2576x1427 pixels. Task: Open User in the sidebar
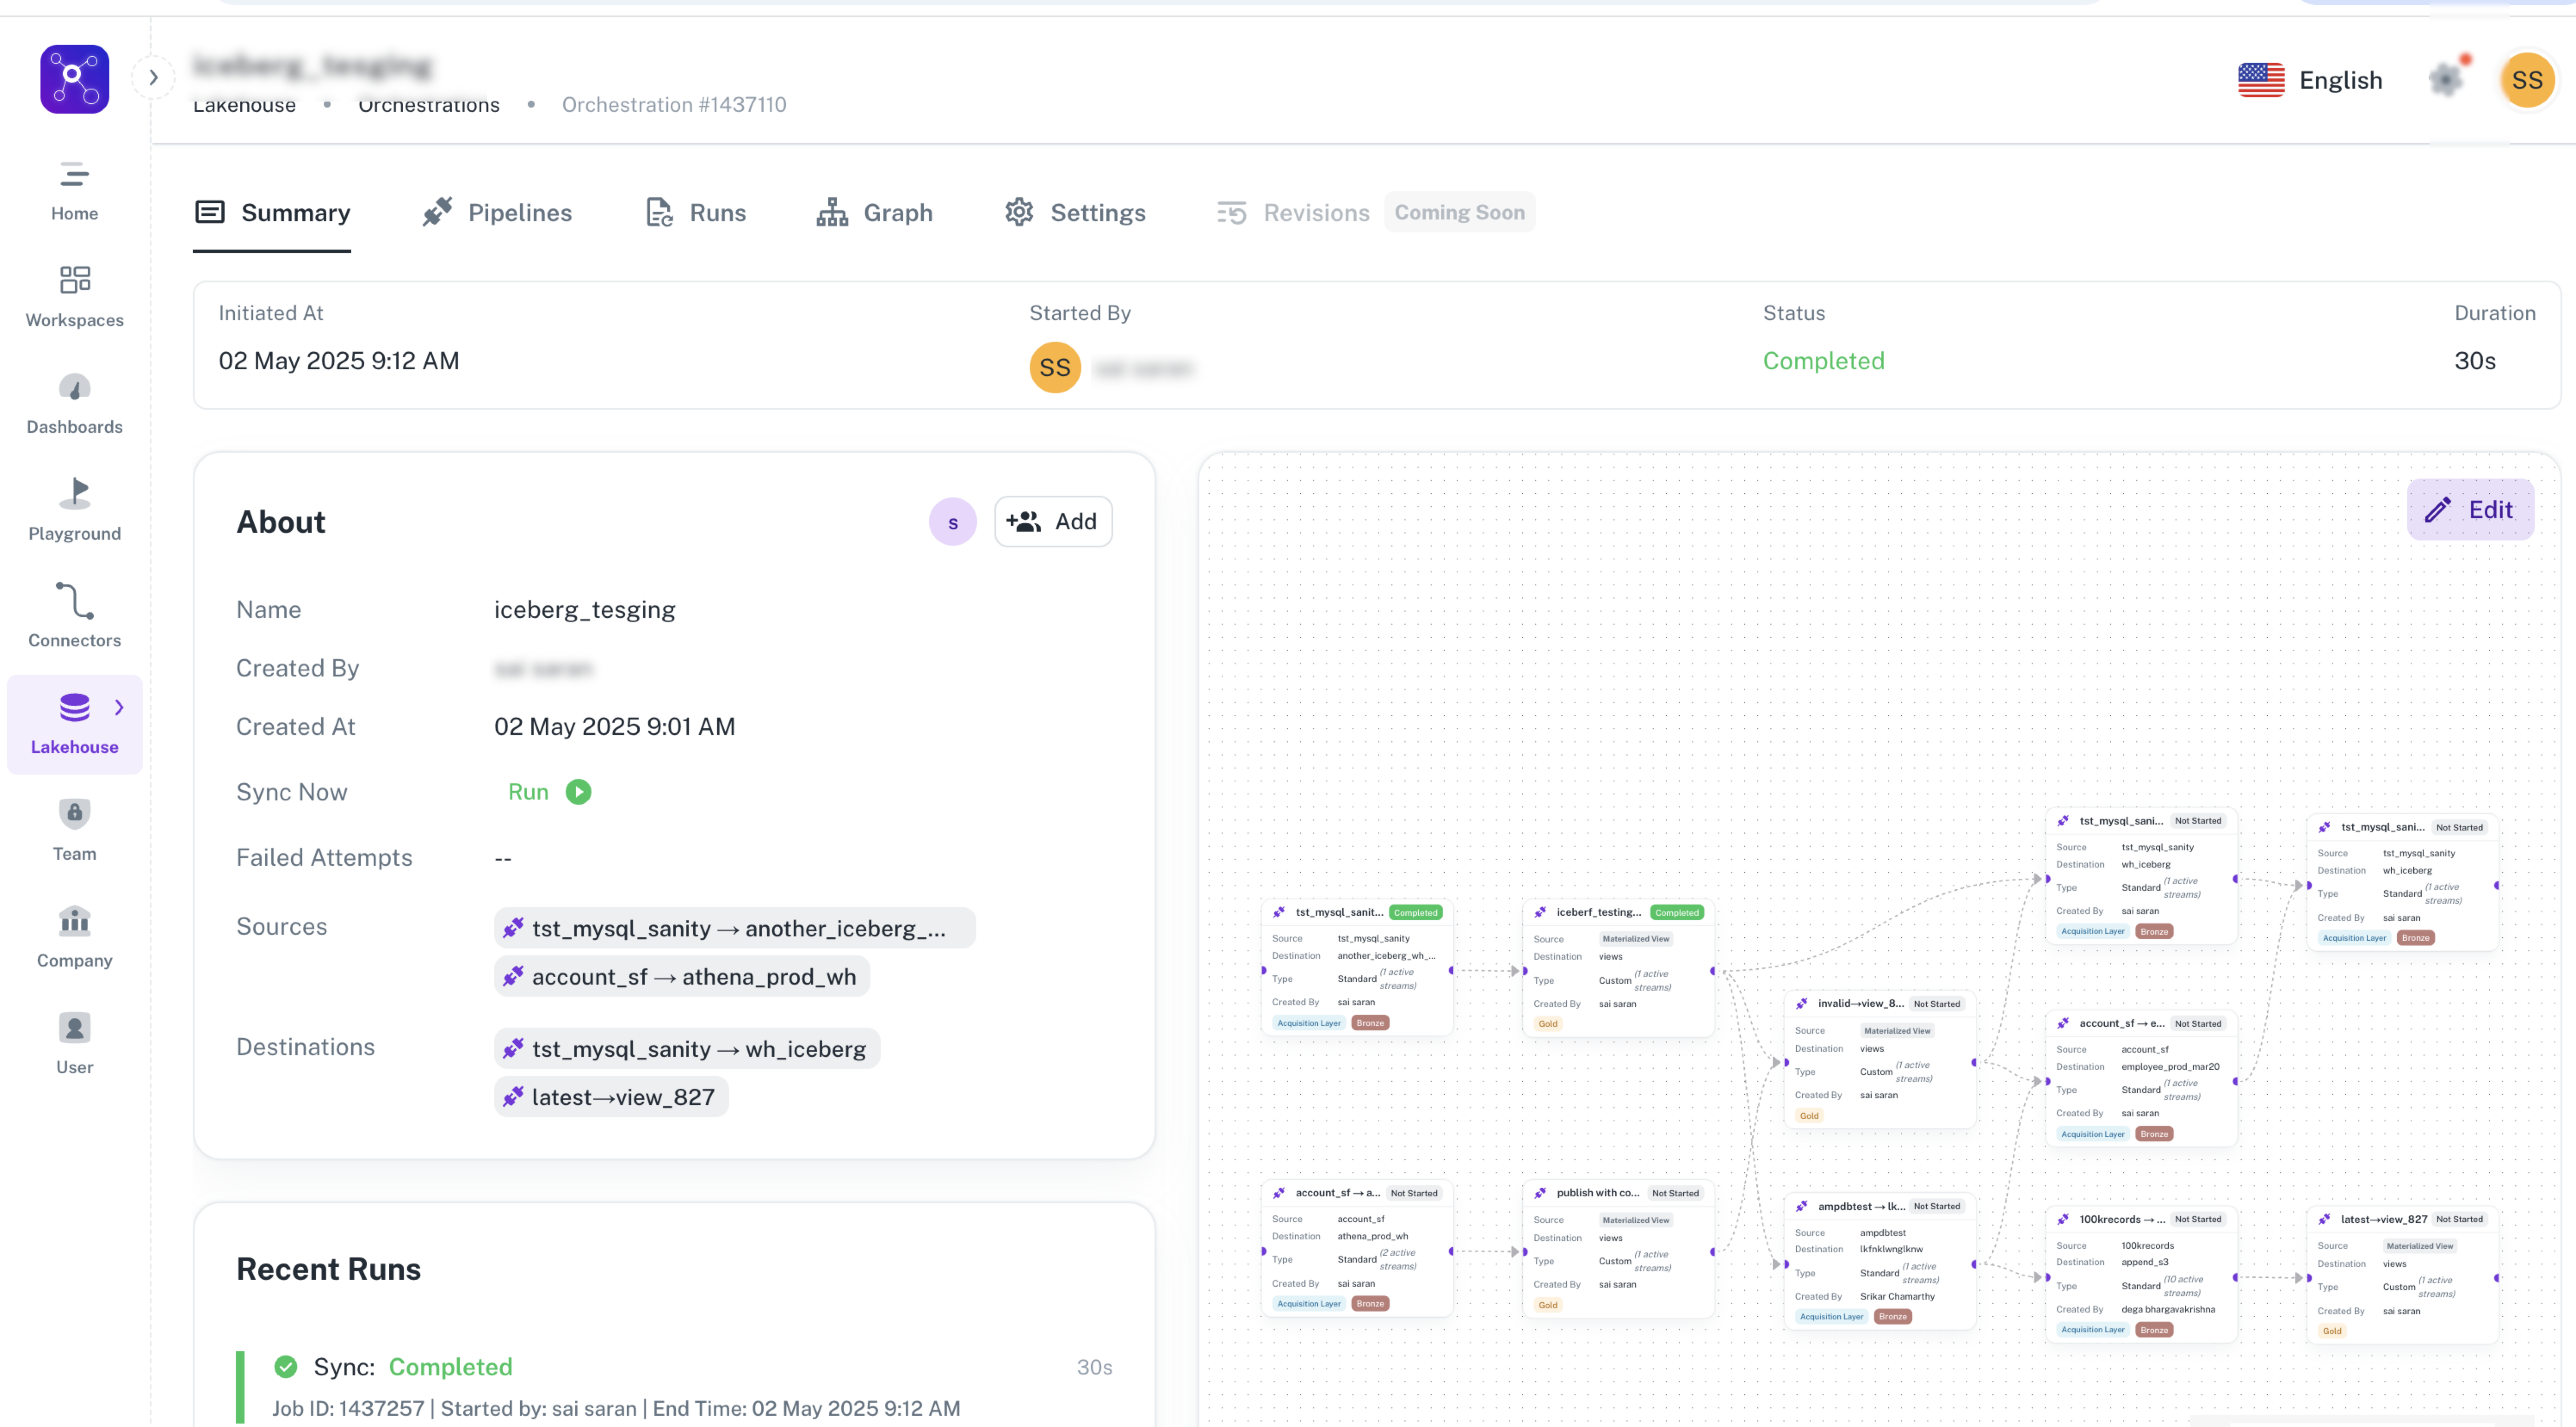(74, 1044)
